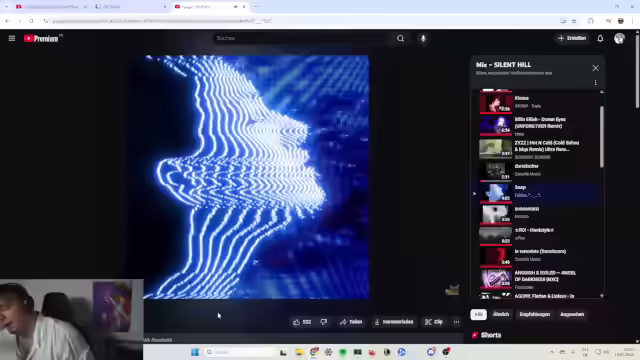The image size is (640, 360).
Task: Open Chrome from the taskbar
Action: 313,352
